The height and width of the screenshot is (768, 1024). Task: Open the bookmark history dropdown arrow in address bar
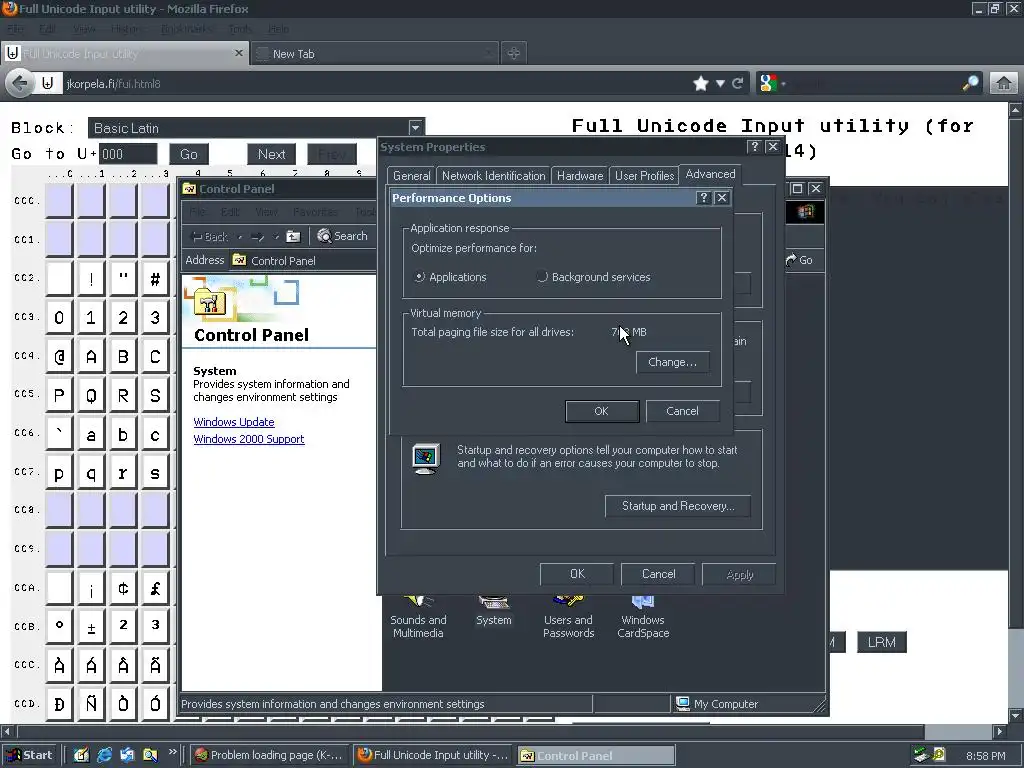pos(720,83)
